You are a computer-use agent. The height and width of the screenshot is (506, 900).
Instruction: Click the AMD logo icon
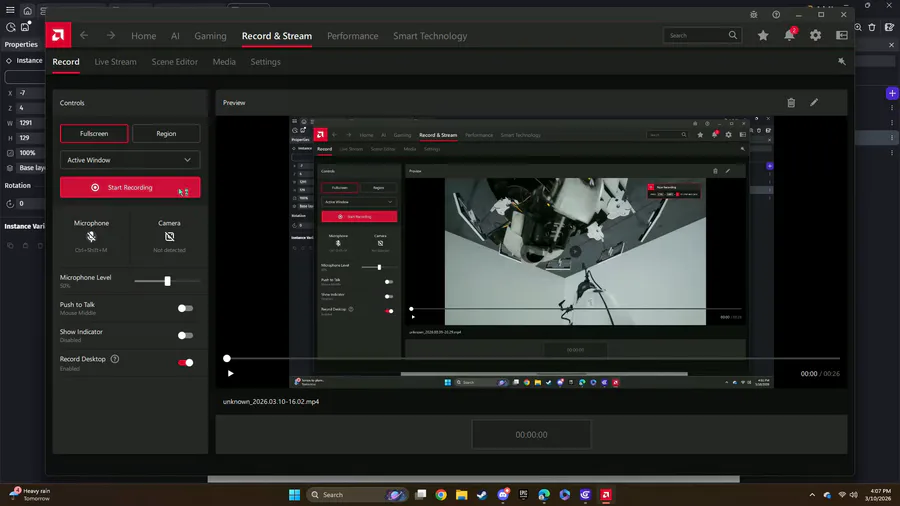point(59,35)
